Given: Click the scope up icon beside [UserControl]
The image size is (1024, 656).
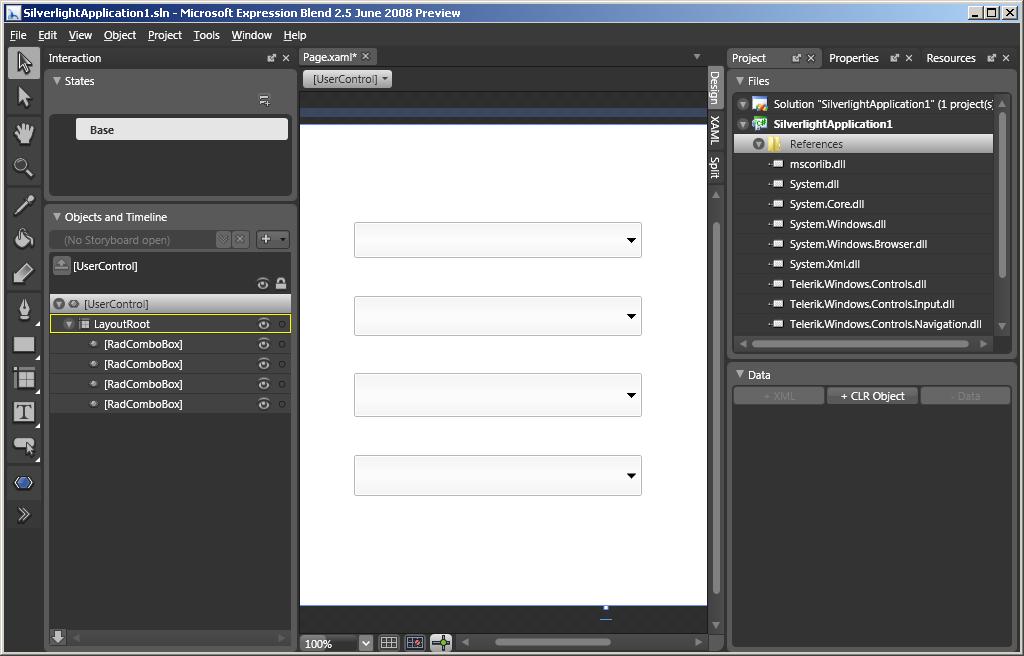Looking at the screenshot, I should [x=61, y=265].
